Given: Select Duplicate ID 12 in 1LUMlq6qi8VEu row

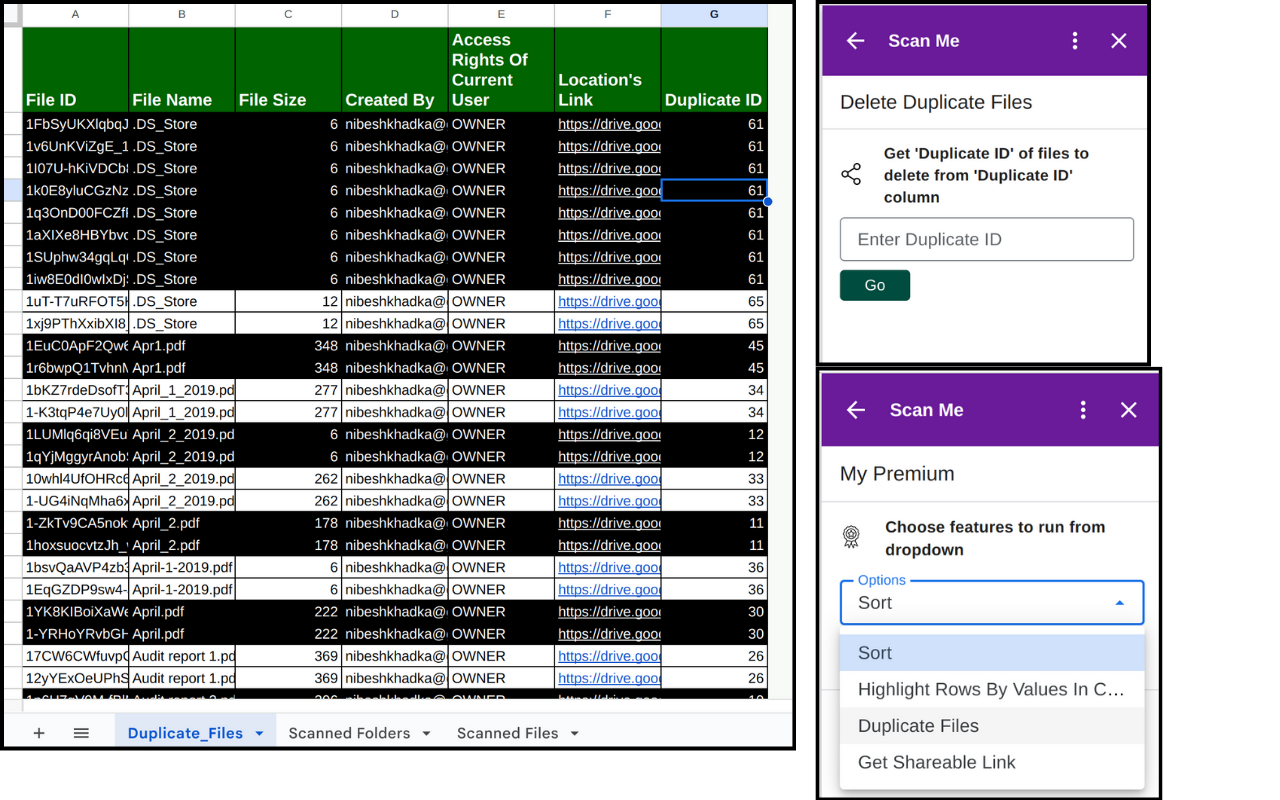Looking at the screenshot, I should [x=714, y=434].
